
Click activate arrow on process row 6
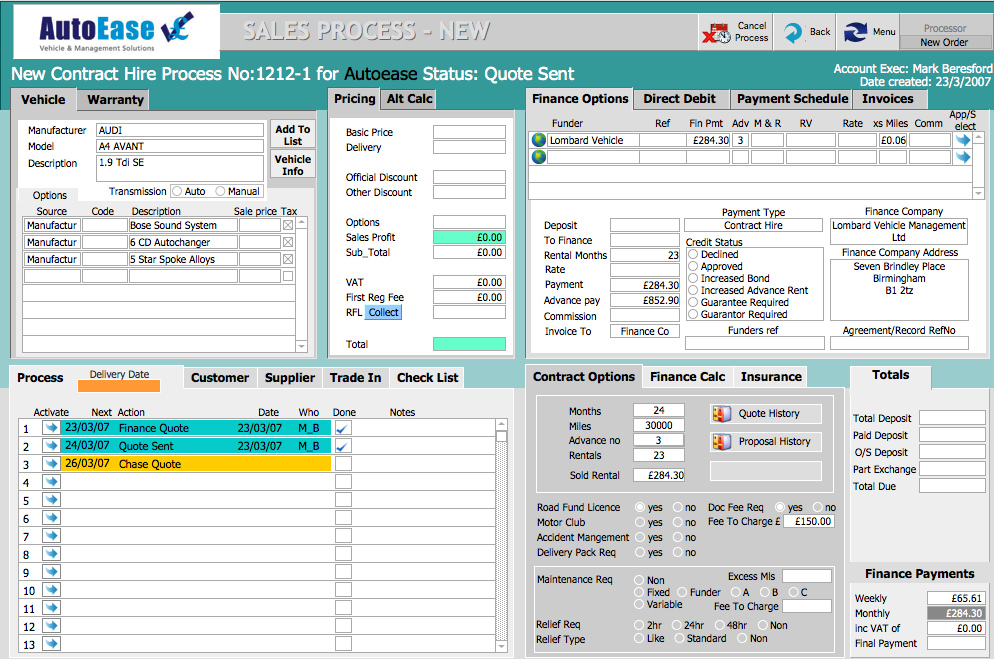tap(51, 518)
